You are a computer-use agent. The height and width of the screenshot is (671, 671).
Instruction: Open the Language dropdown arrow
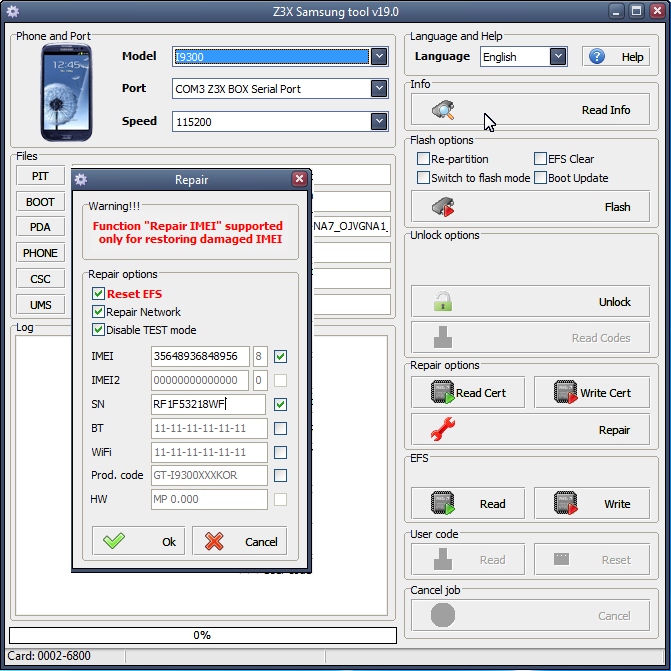pyautogui.click(x=558, y=56)
